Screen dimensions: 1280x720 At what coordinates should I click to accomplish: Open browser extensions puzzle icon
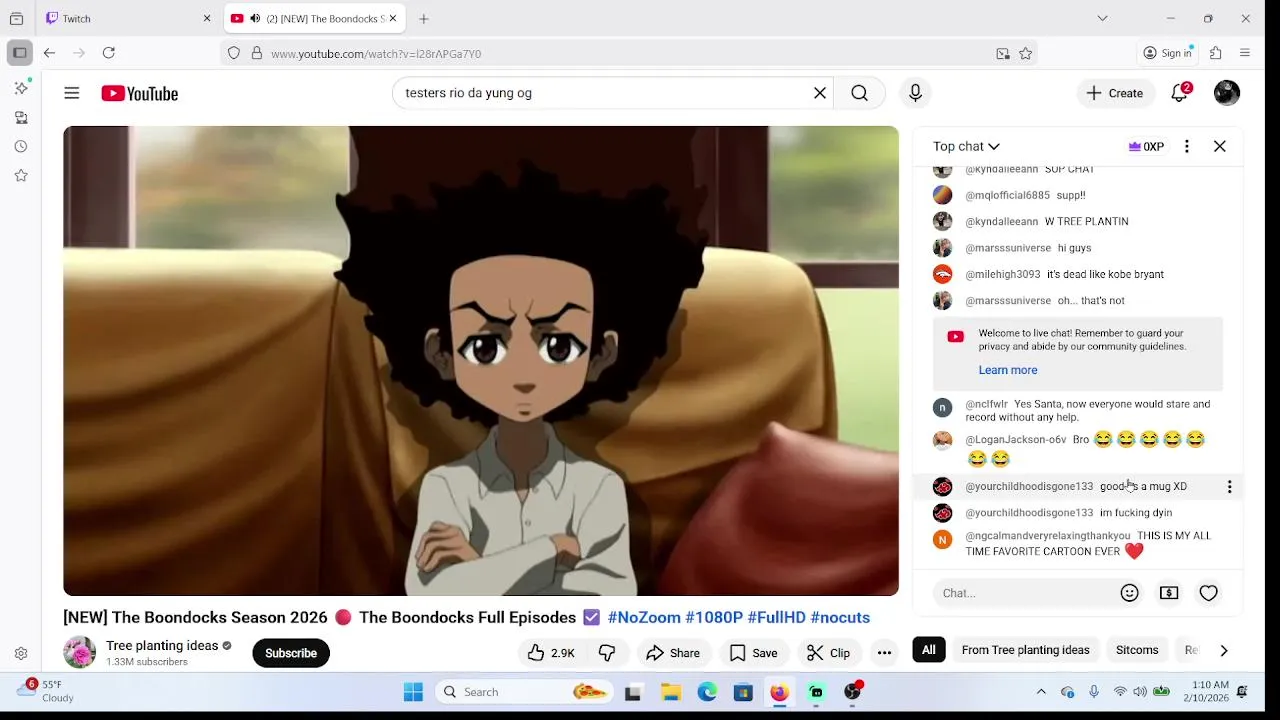[x=1216, y=53]
